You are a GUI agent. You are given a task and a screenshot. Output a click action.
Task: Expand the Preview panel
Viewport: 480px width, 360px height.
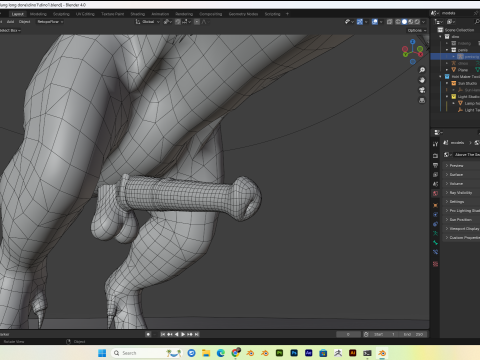tap(462, 165)
